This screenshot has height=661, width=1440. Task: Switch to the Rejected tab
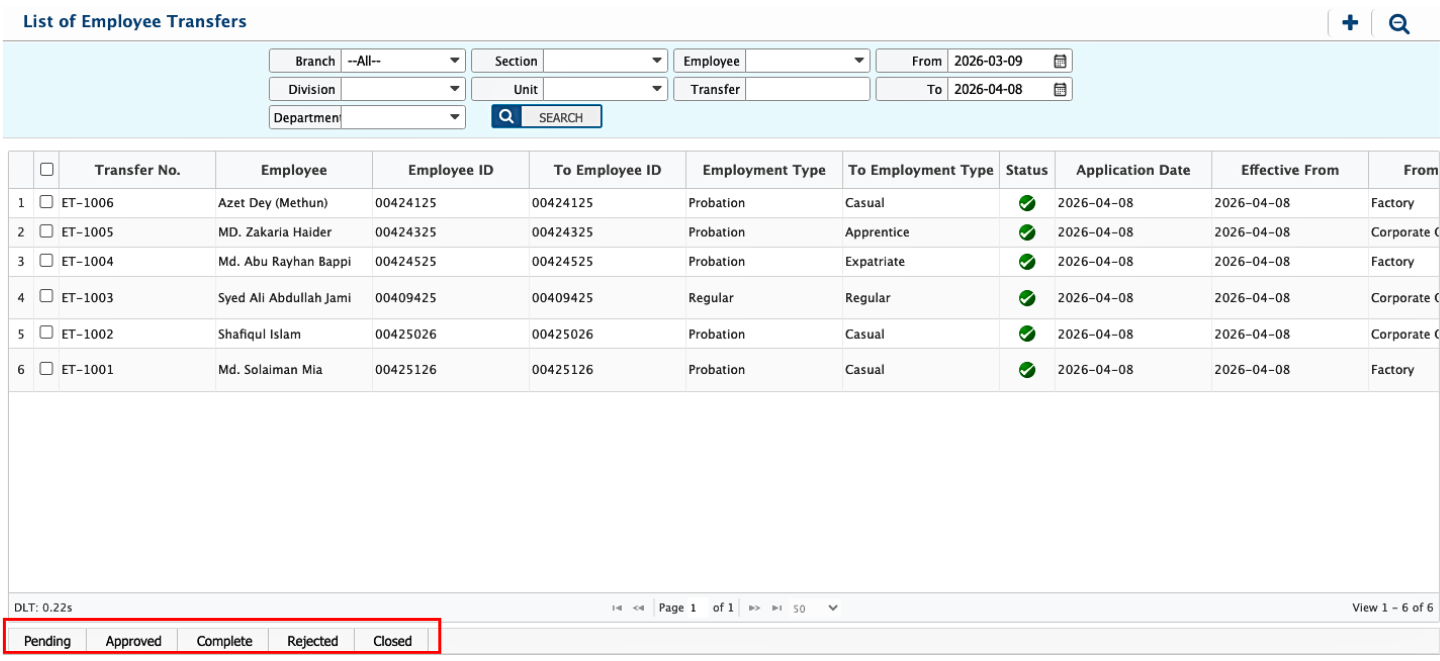coord(312,641)
